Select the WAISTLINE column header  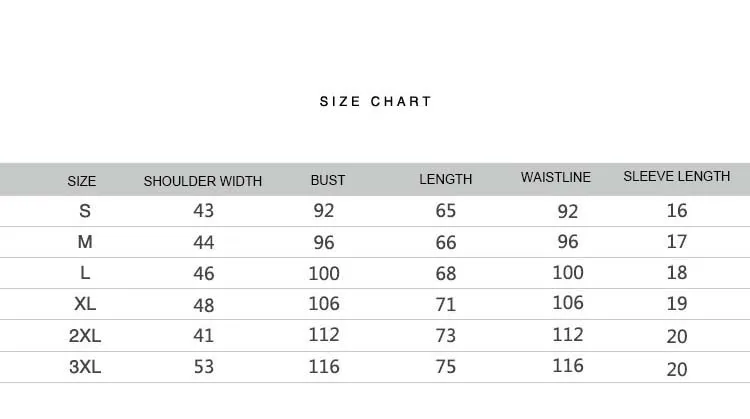[x=556, y=177]
